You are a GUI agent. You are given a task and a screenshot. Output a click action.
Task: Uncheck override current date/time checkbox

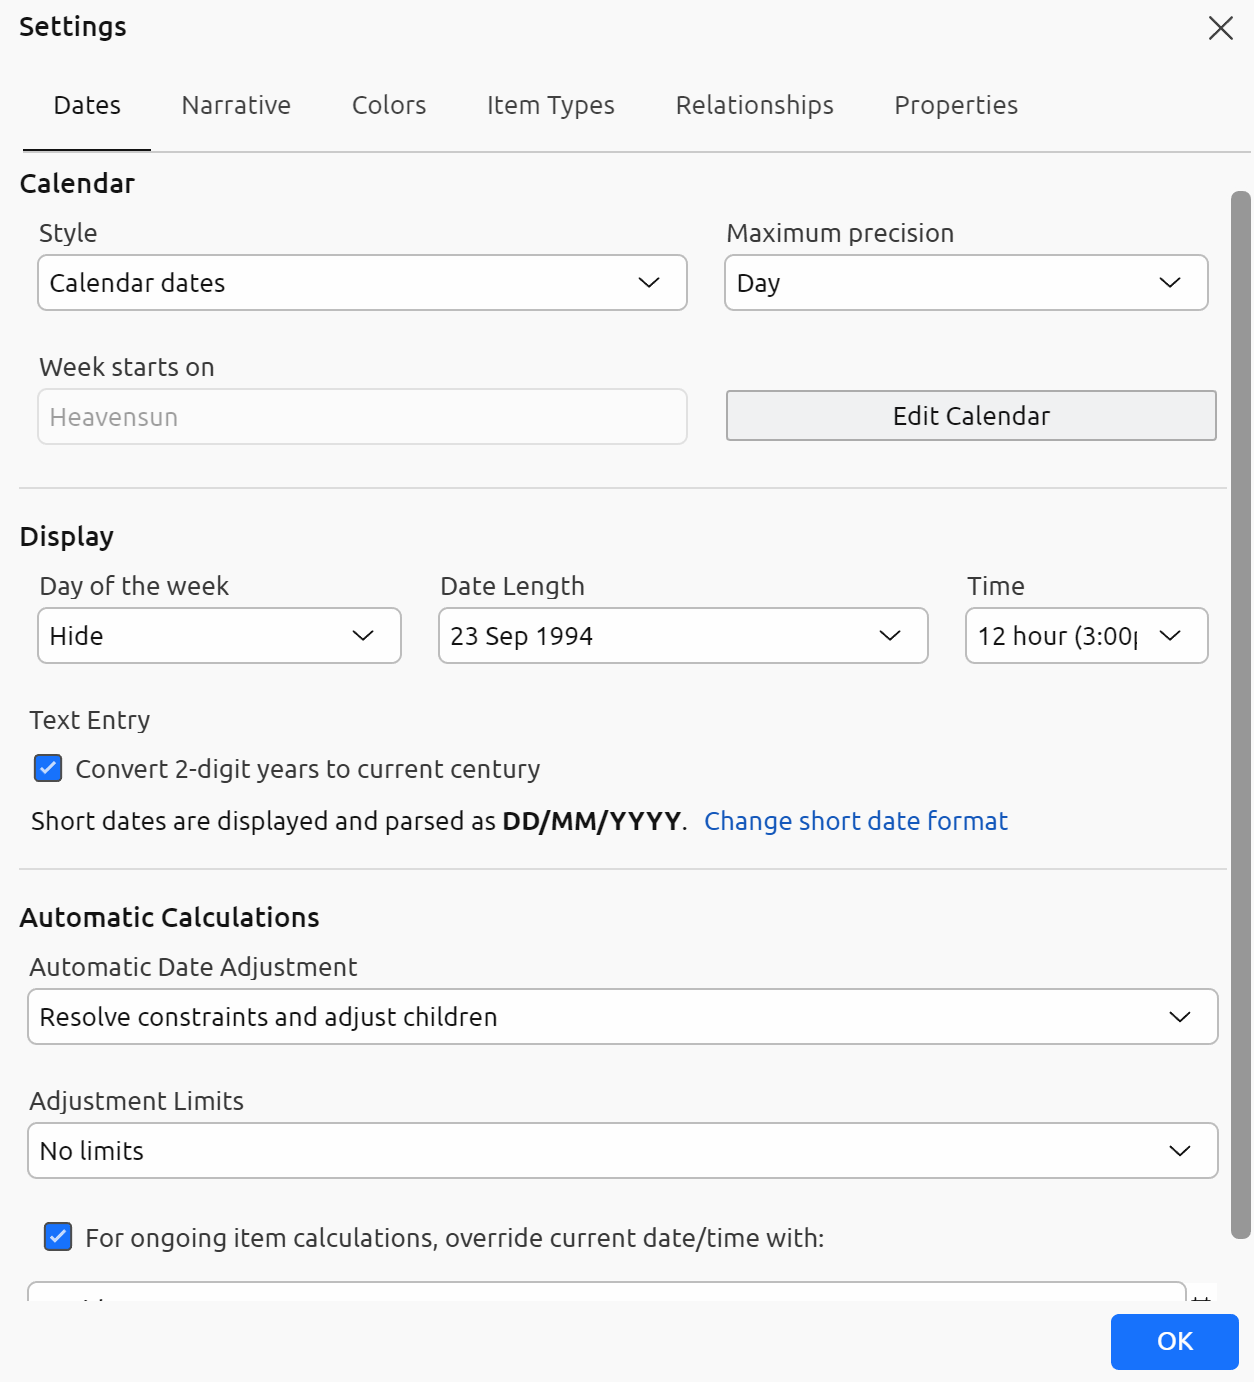[x=58, y=1237]
